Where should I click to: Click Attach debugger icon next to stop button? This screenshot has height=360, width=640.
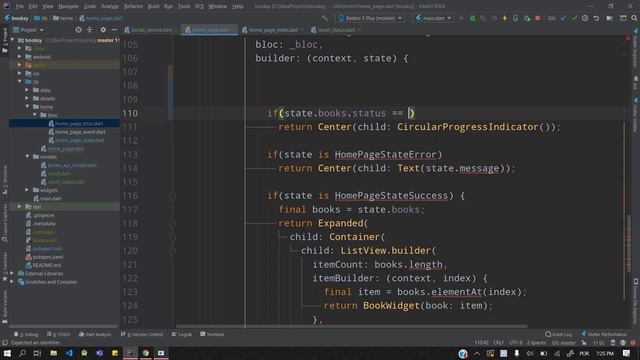click(x=527, y=18)
